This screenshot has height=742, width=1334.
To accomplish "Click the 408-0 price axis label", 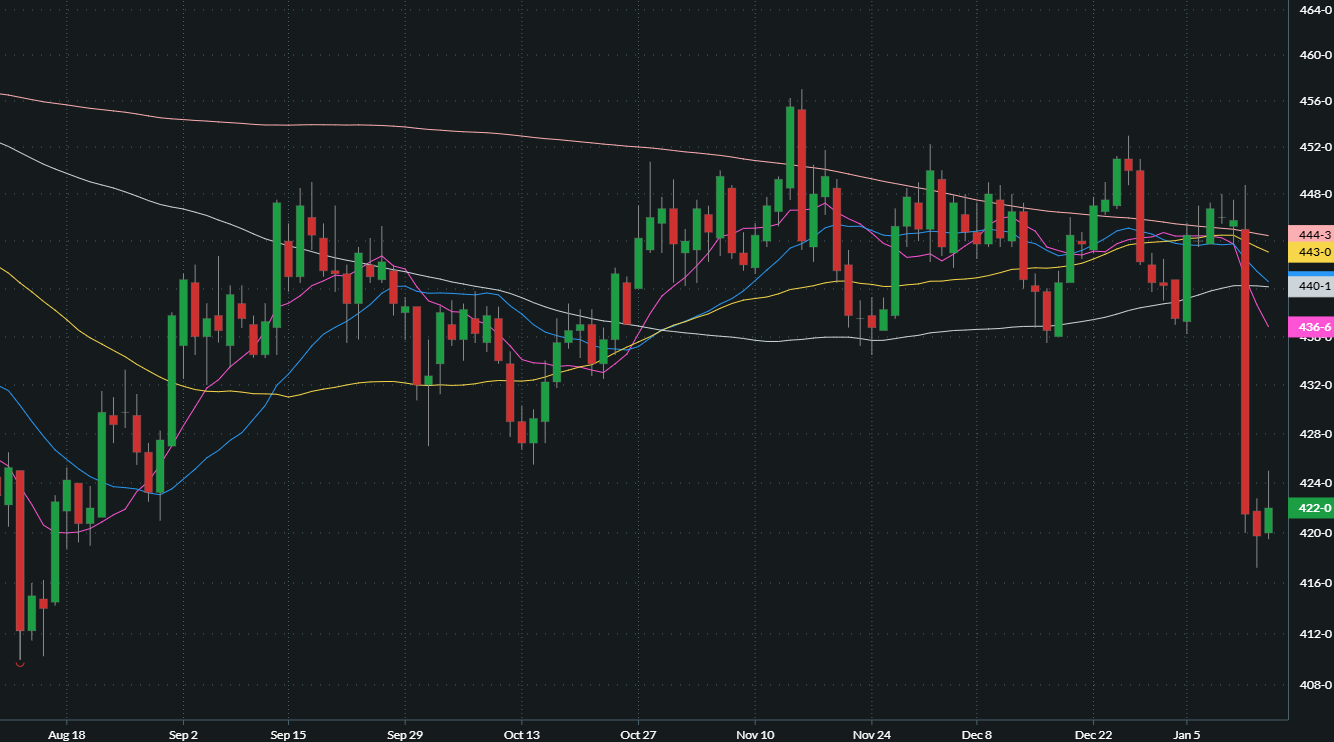I will (x=1313, y=685).
